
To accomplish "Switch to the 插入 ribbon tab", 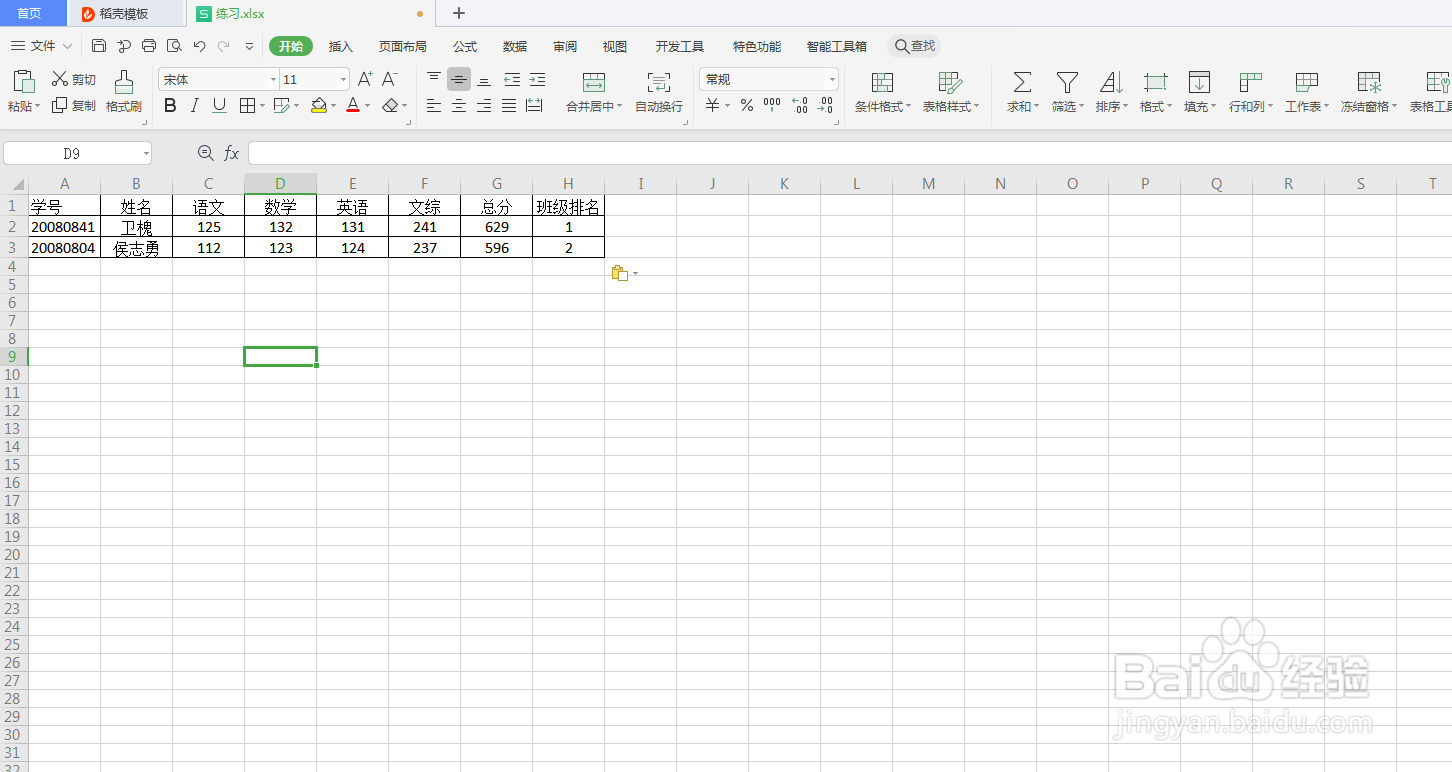I will point(341,46).
